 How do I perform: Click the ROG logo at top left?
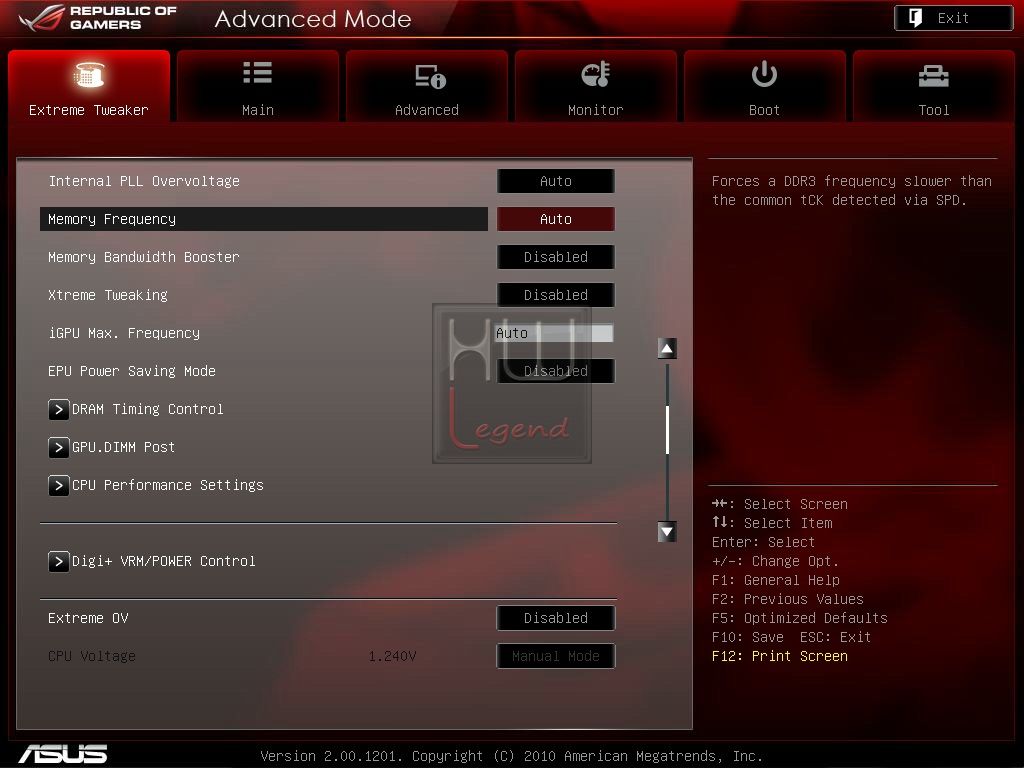(x=98, y=18)
